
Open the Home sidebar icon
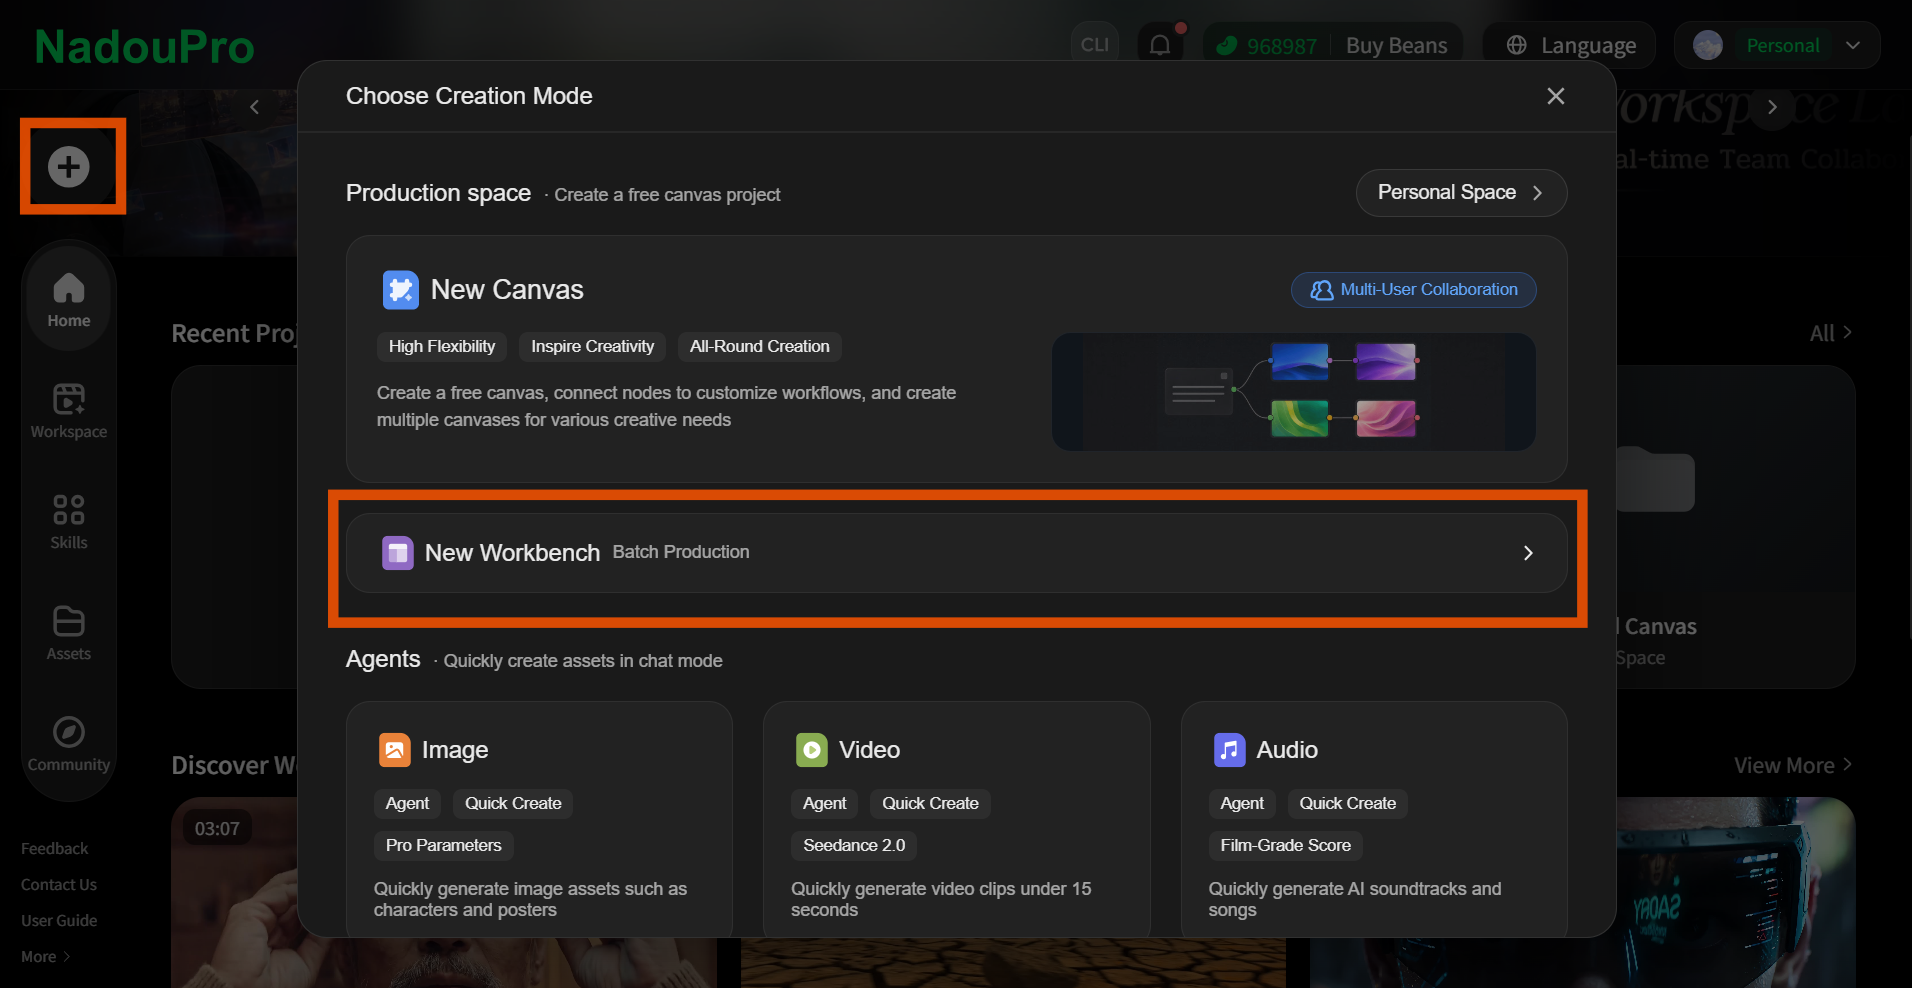tap(69, 288)
